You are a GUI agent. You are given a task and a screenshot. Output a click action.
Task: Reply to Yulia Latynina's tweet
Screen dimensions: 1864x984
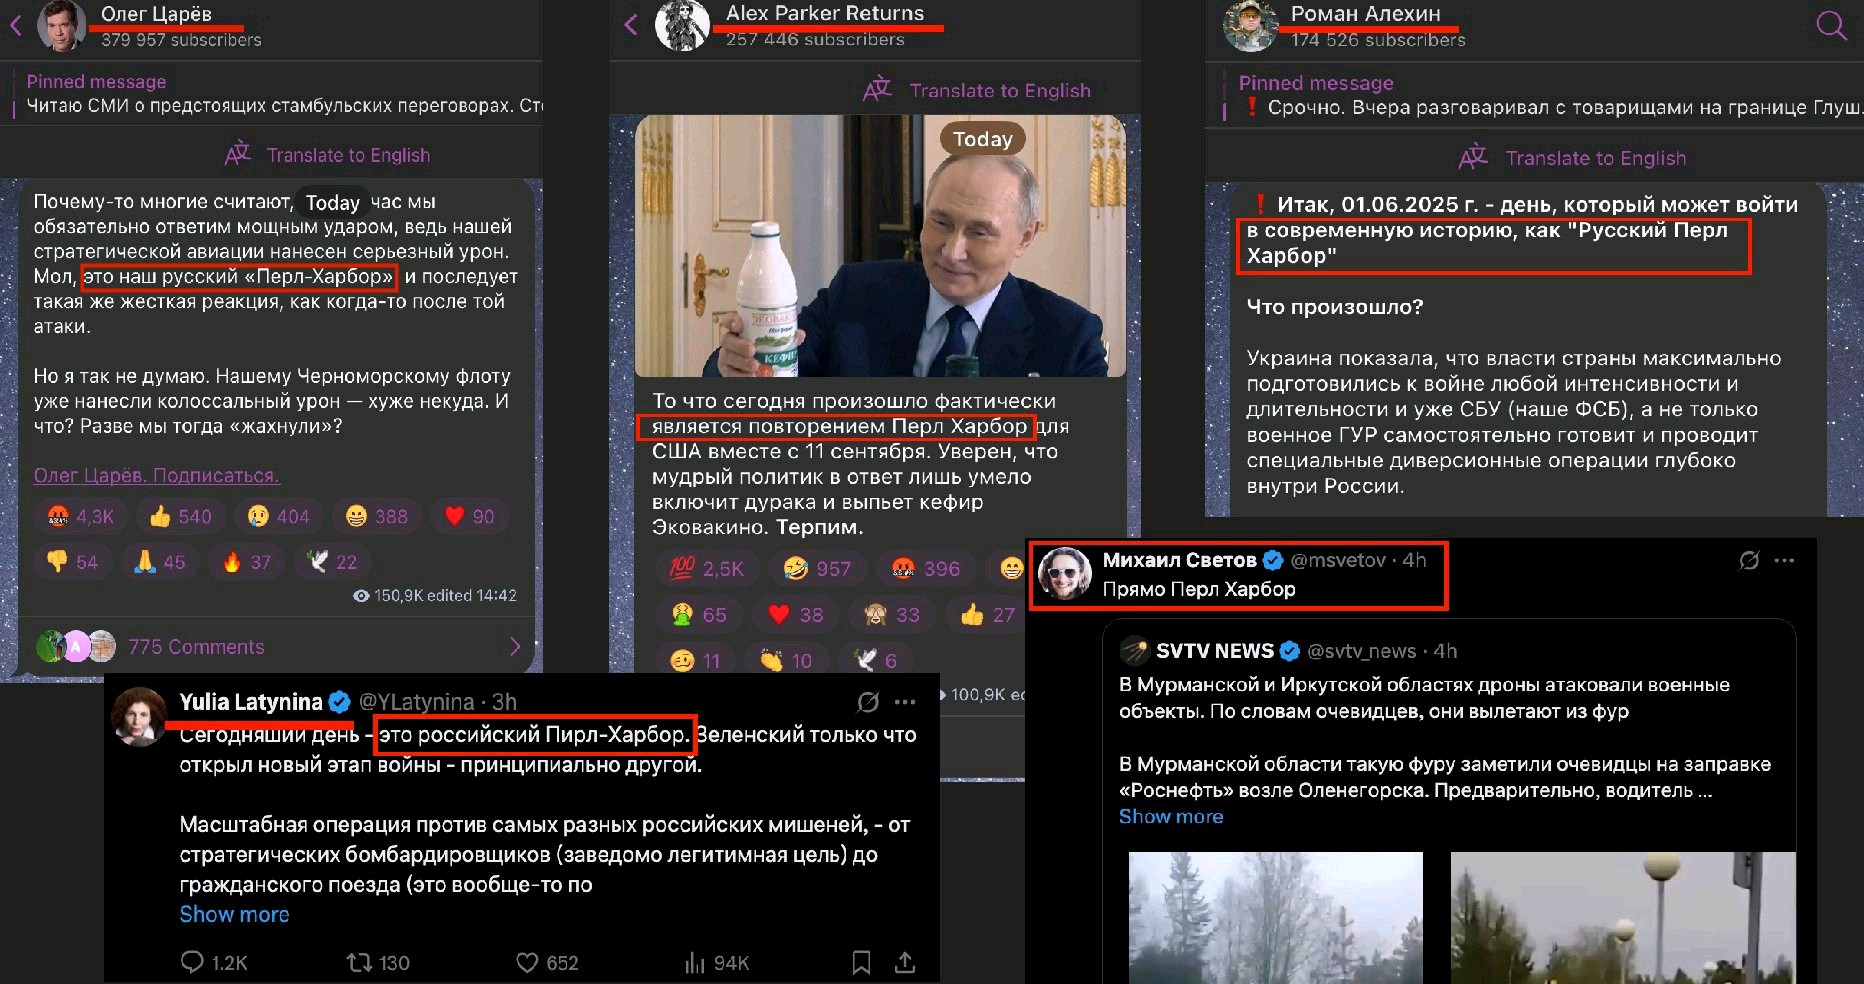point(214,962)
